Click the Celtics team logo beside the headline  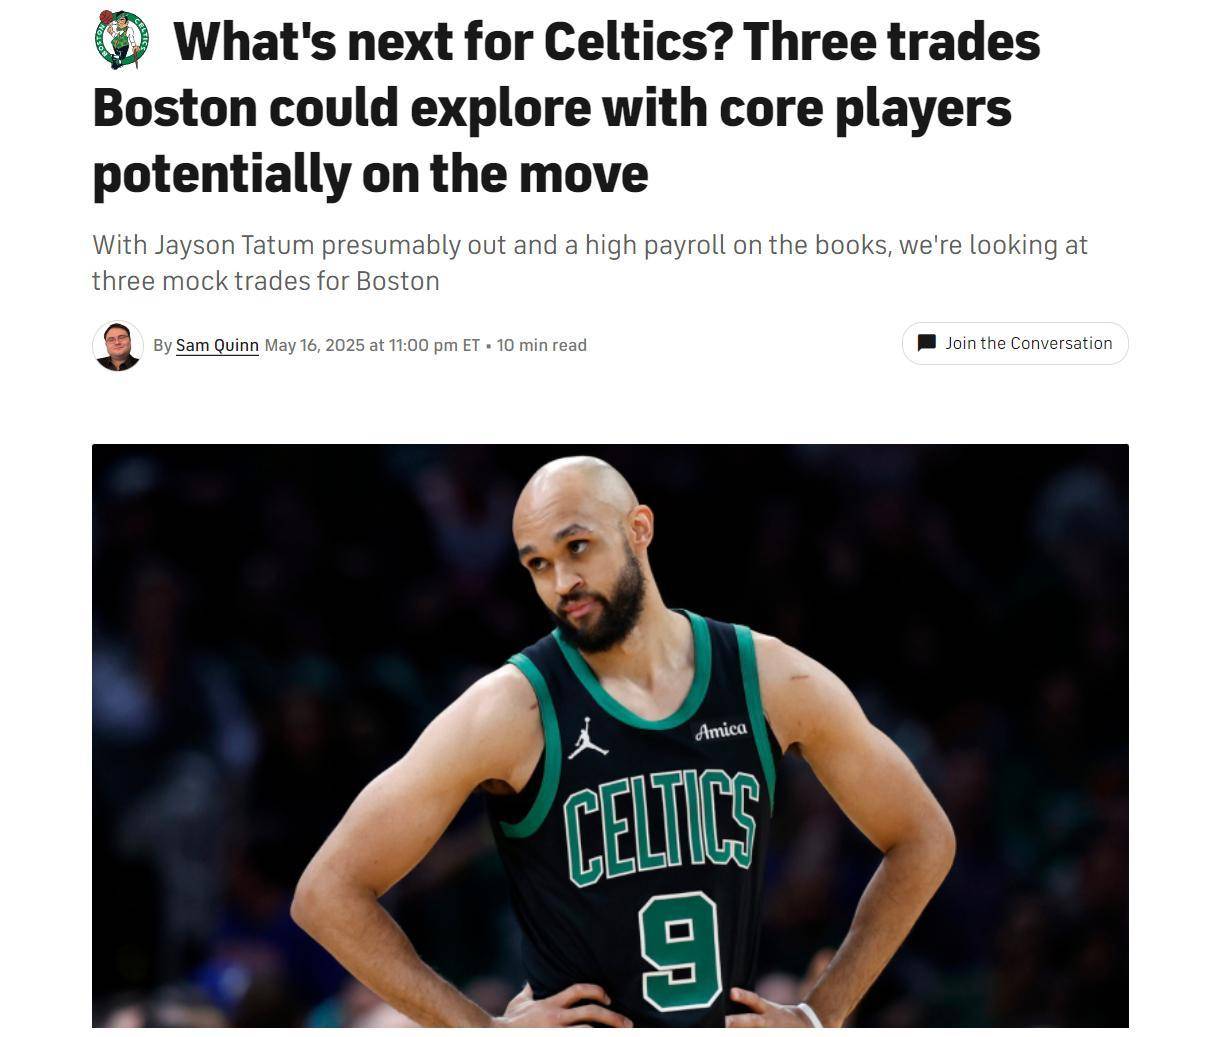click(x=123, y=39)
